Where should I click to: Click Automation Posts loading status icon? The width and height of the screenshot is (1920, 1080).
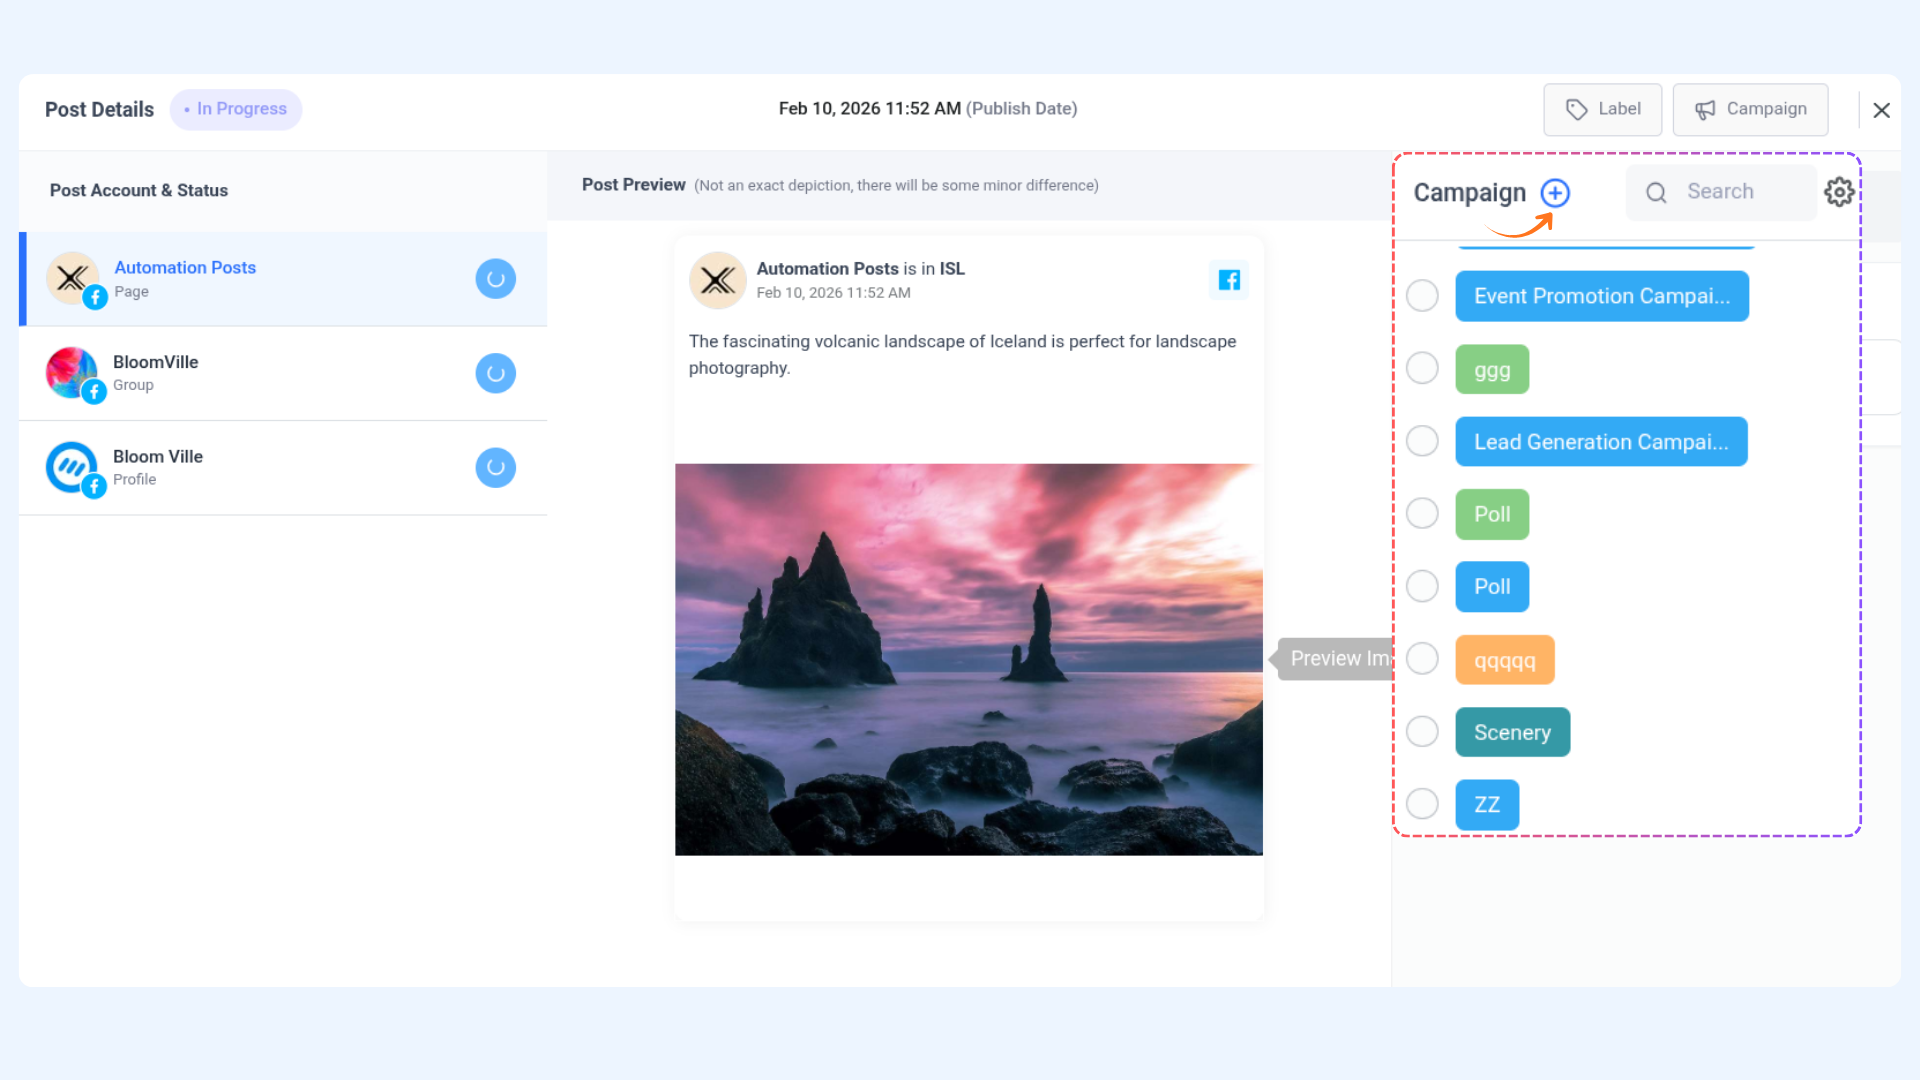(x=495, y=279)
